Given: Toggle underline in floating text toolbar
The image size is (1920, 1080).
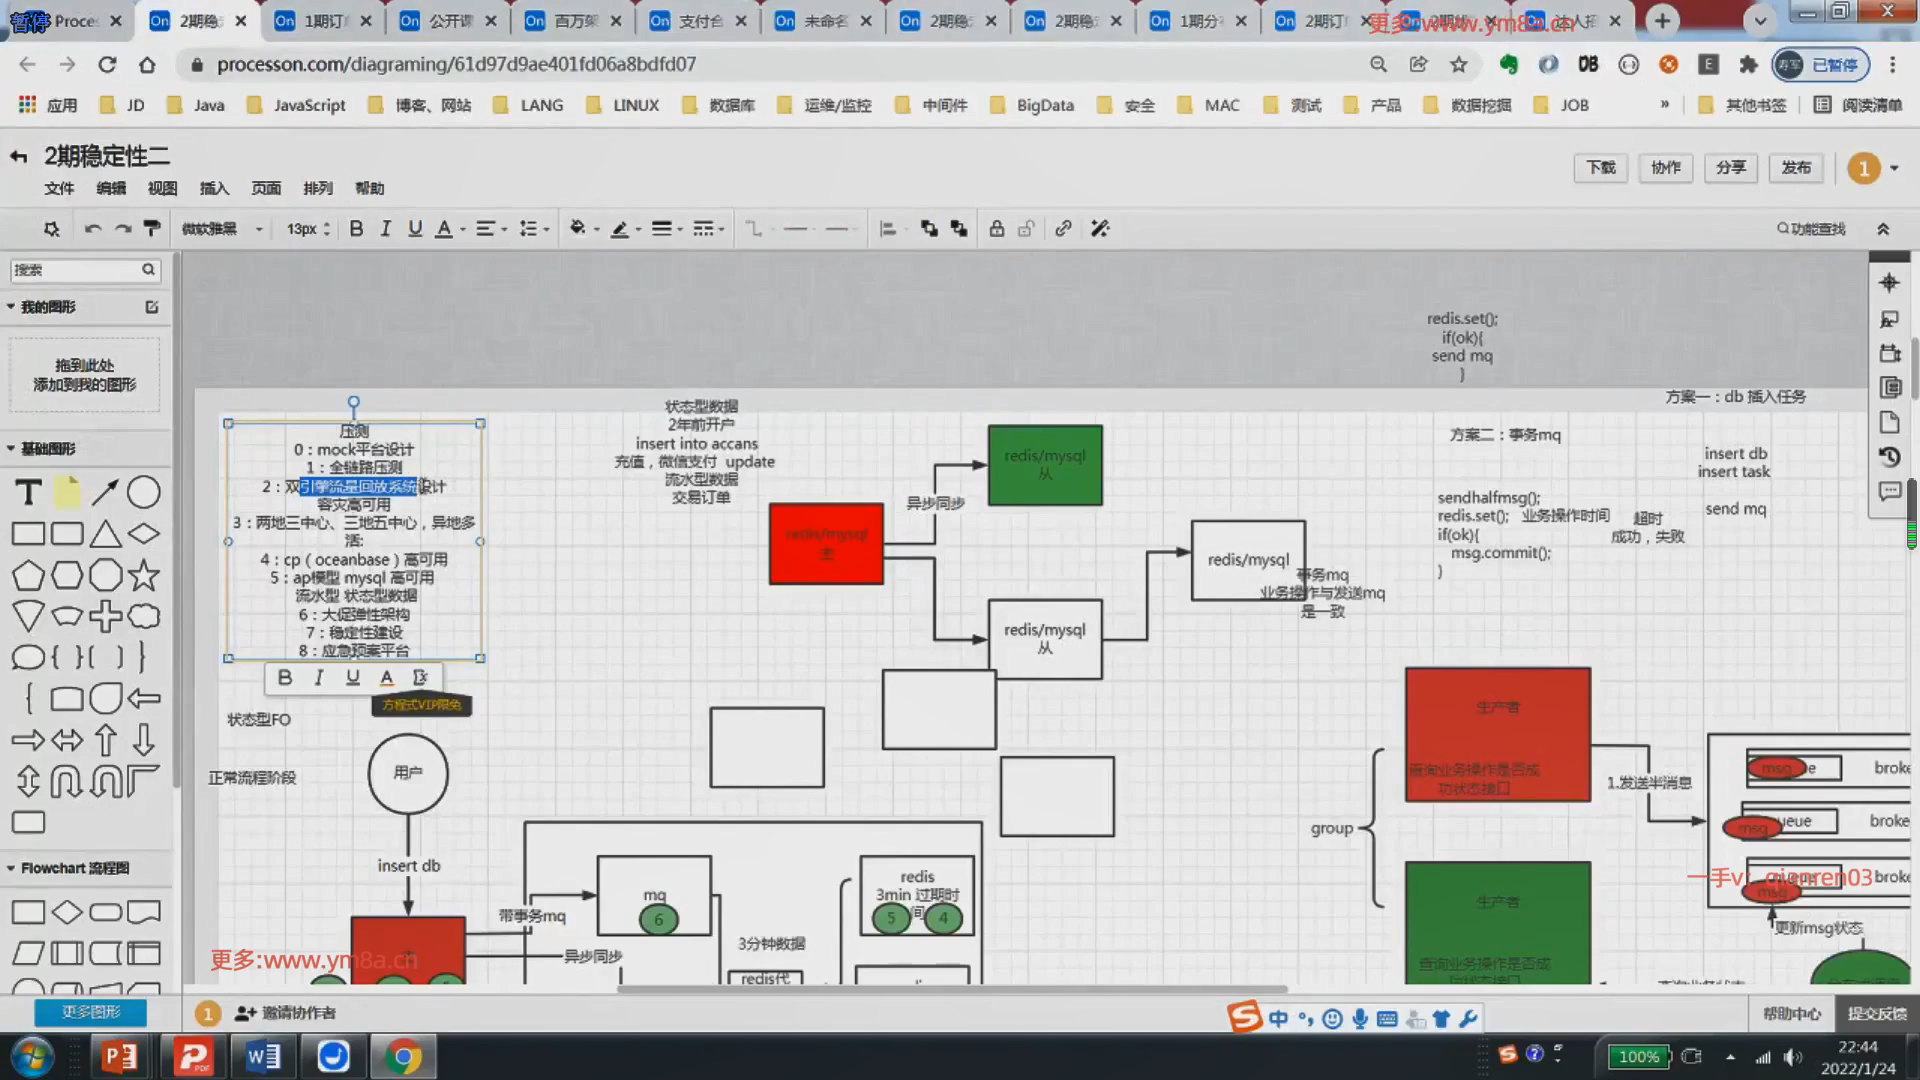Looking at the screenshot, I should (352, 678).
